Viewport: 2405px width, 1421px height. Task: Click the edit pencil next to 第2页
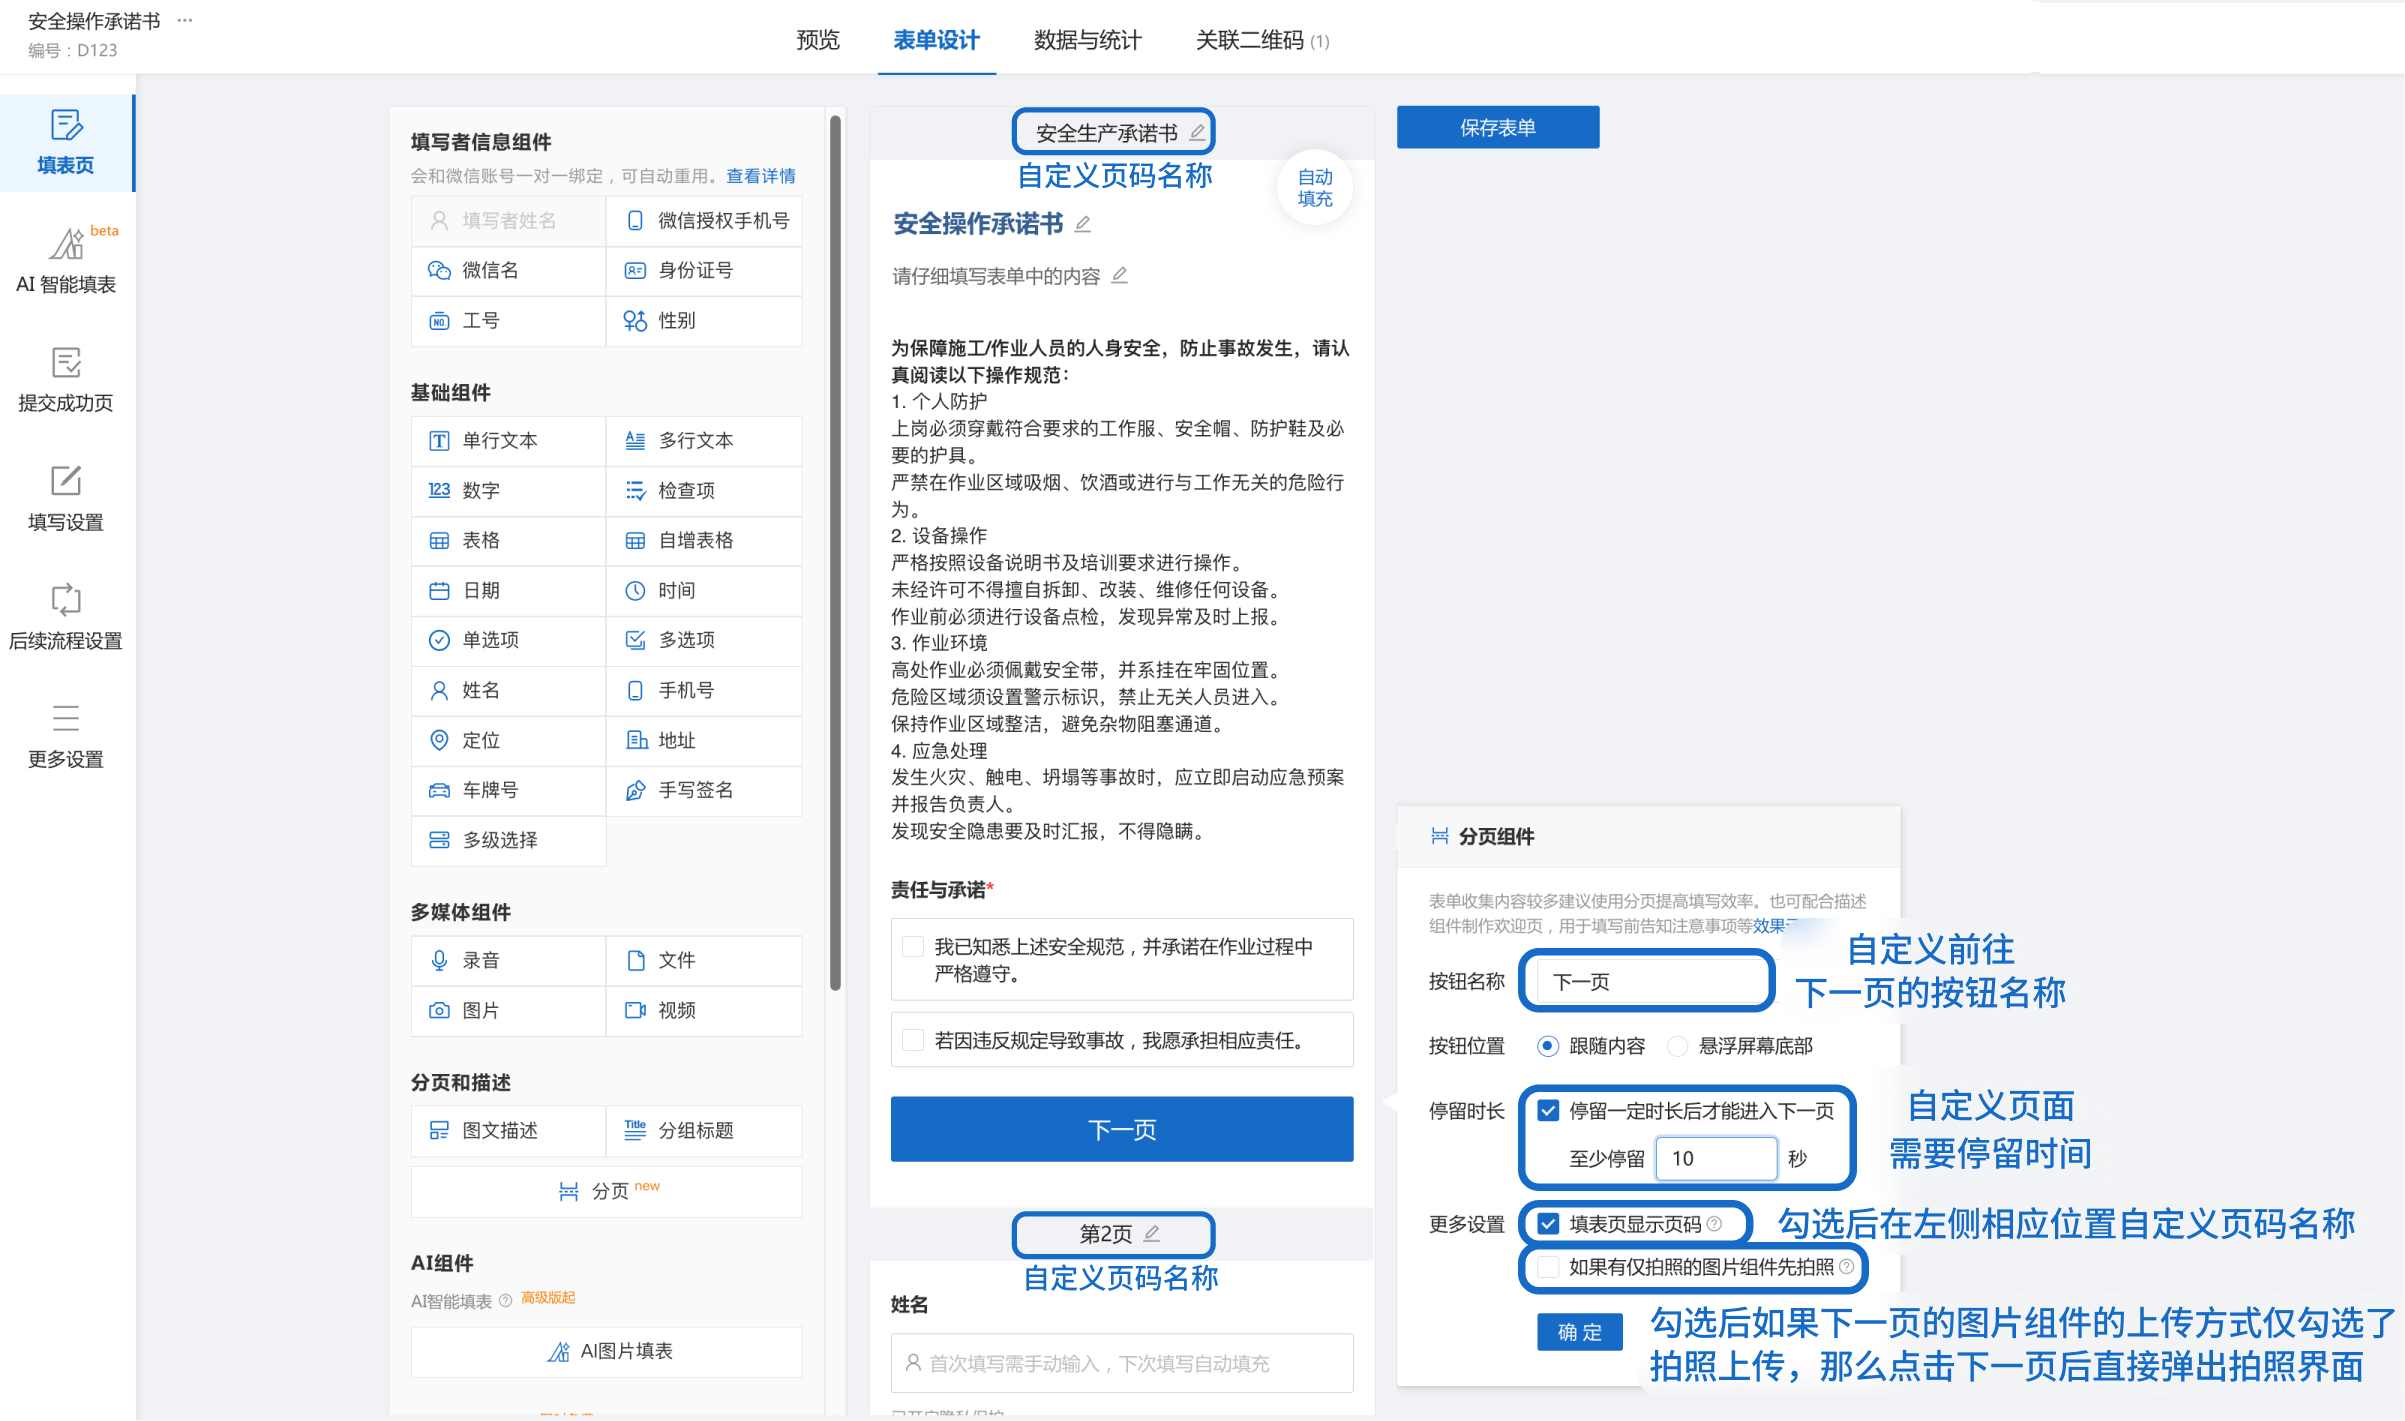point(1152,1233)
